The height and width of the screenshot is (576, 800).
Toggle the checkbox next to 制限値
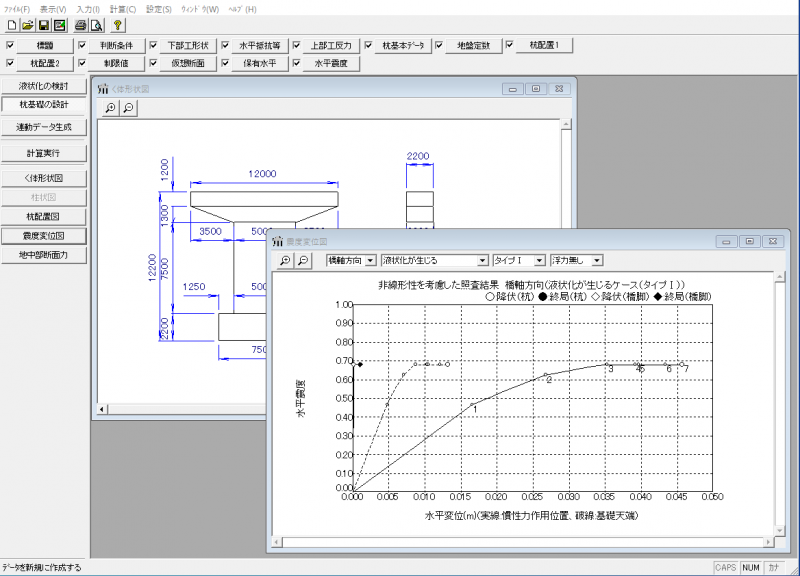(x=82, y=63)
